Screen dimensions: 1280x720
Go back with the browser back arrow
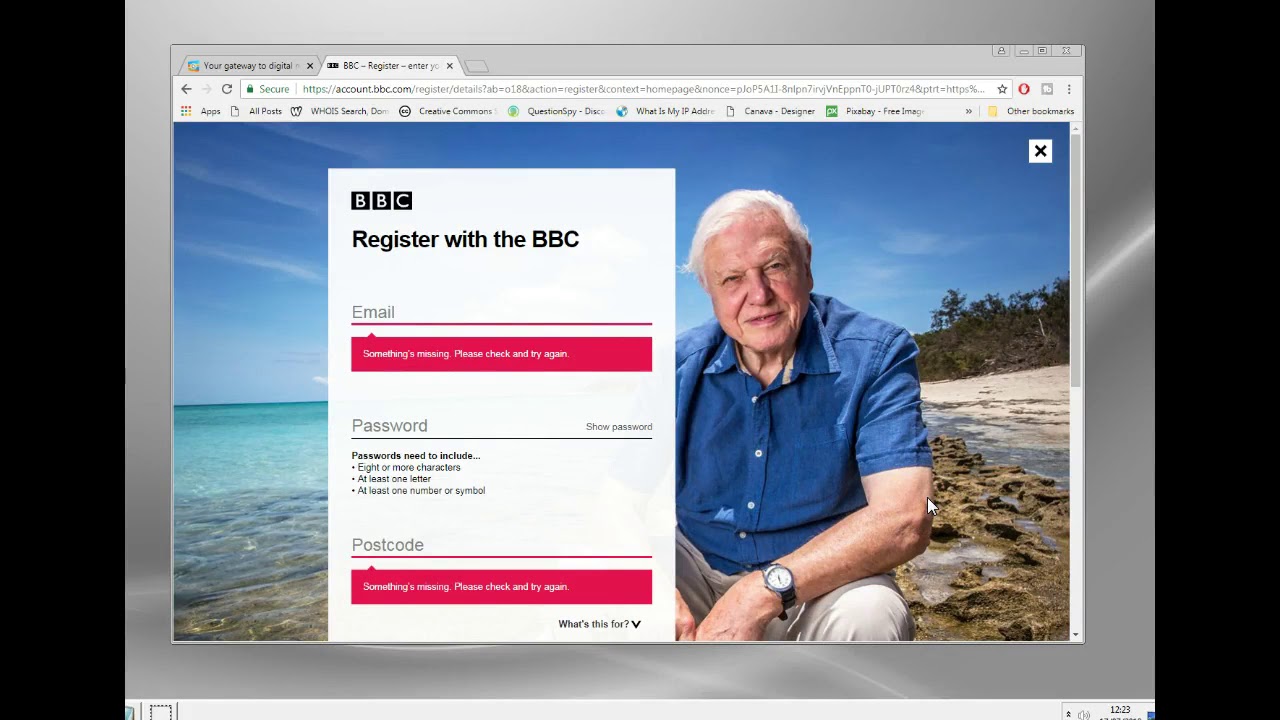186,89
